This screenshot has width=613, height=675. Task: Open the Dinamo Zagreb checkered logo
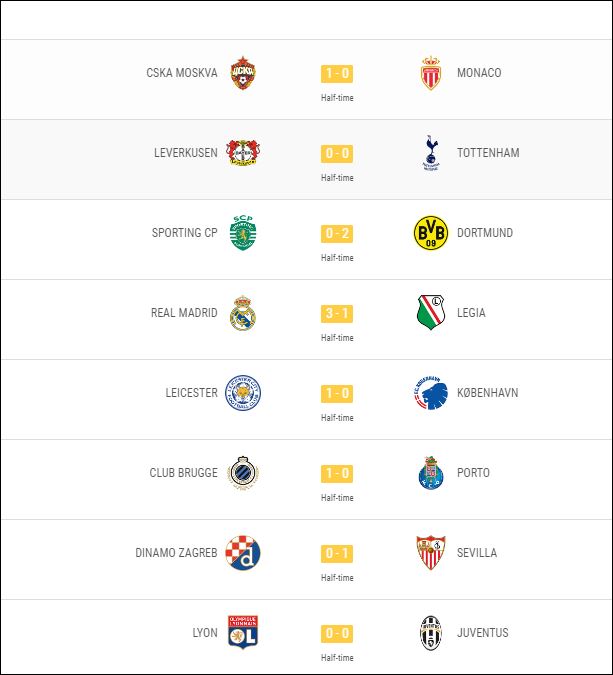click(244, 553)
